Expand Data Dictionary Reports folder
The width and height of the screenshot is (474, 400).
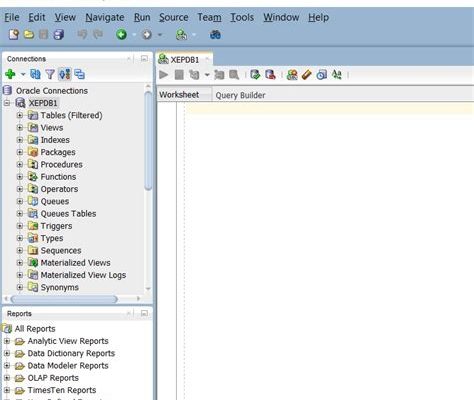7,353
